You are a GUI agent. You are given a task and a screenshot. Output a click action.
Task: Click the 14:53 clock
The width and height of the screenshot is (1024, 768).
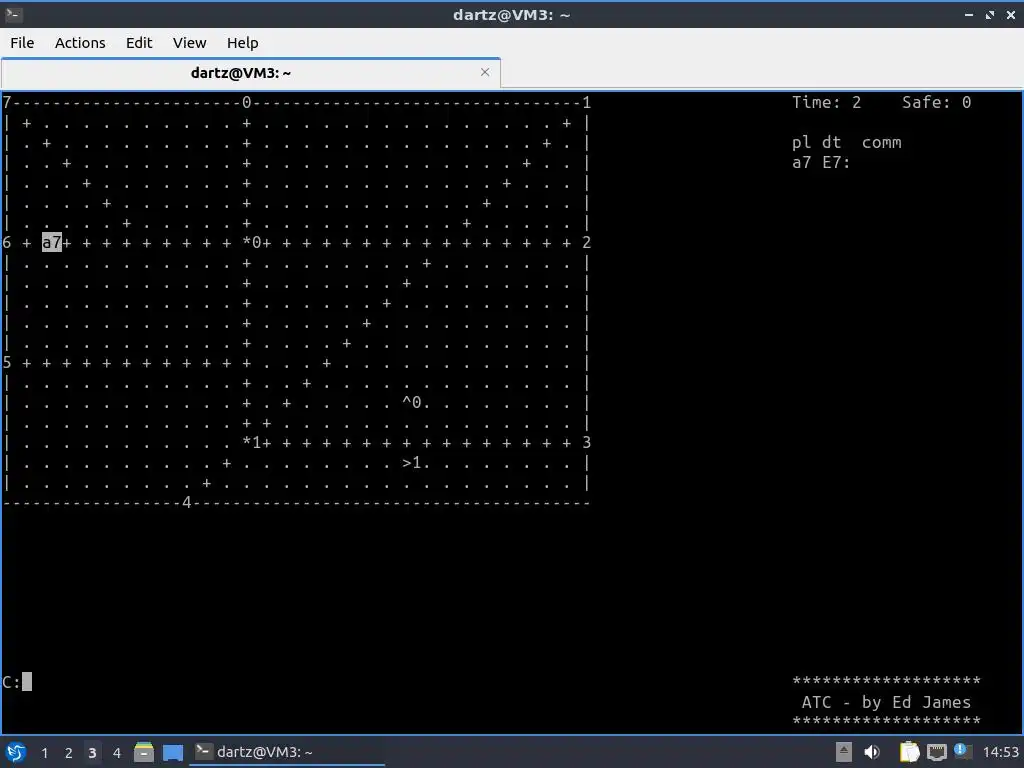coord(1000,752)
